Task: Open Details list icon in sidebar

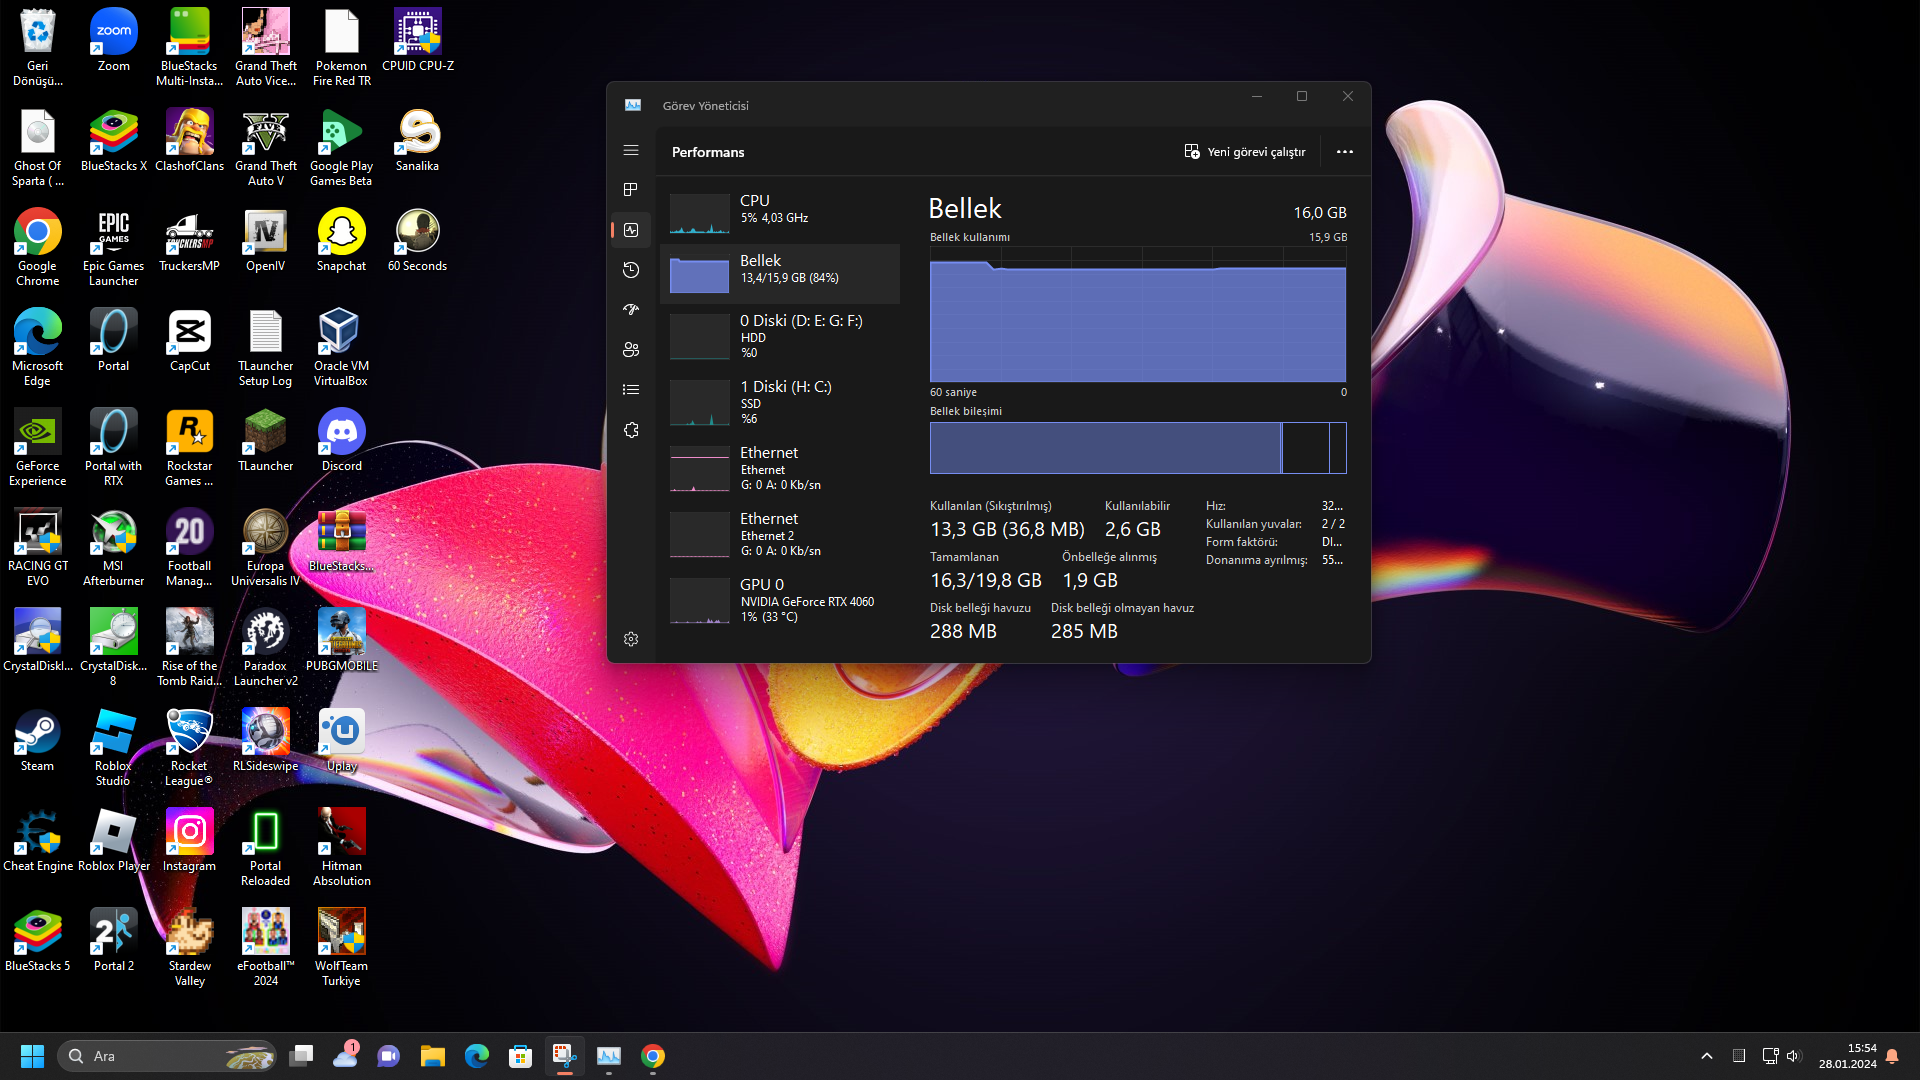Action: point(630,390)
